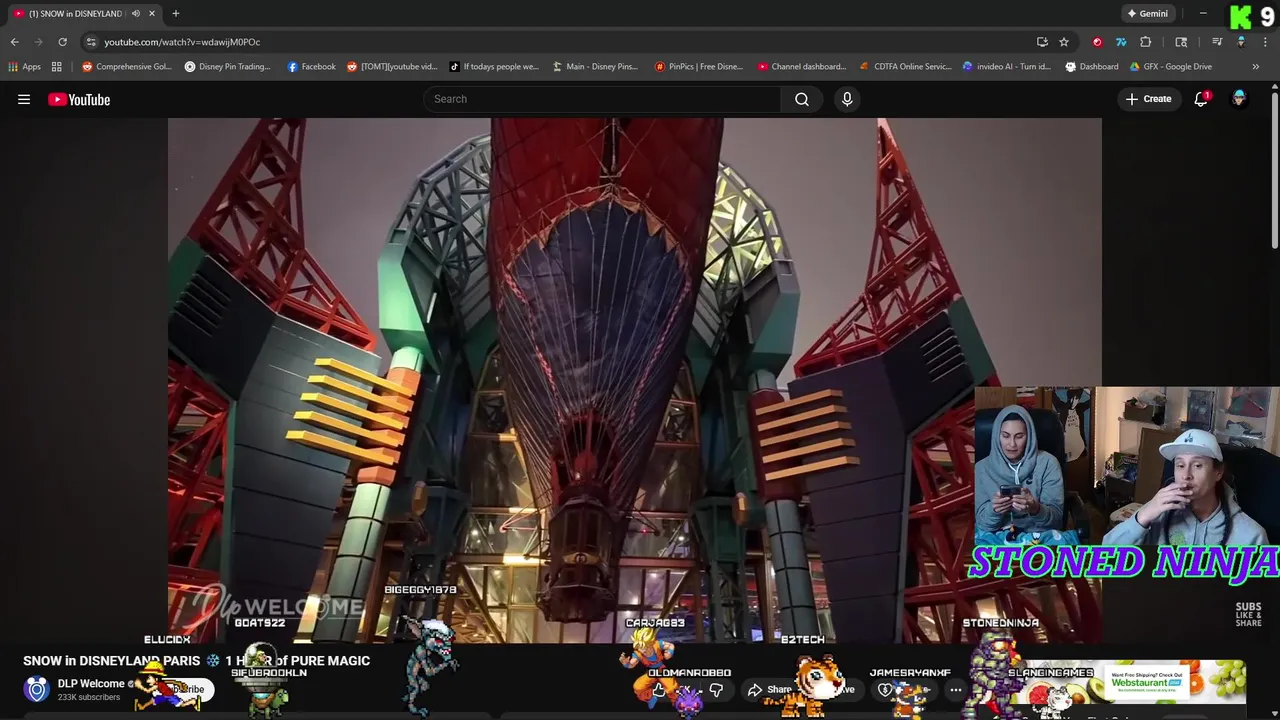Reload the page with refresh icon
The height and width of the screenshot is (720, 1280).
tap(62, 42)
